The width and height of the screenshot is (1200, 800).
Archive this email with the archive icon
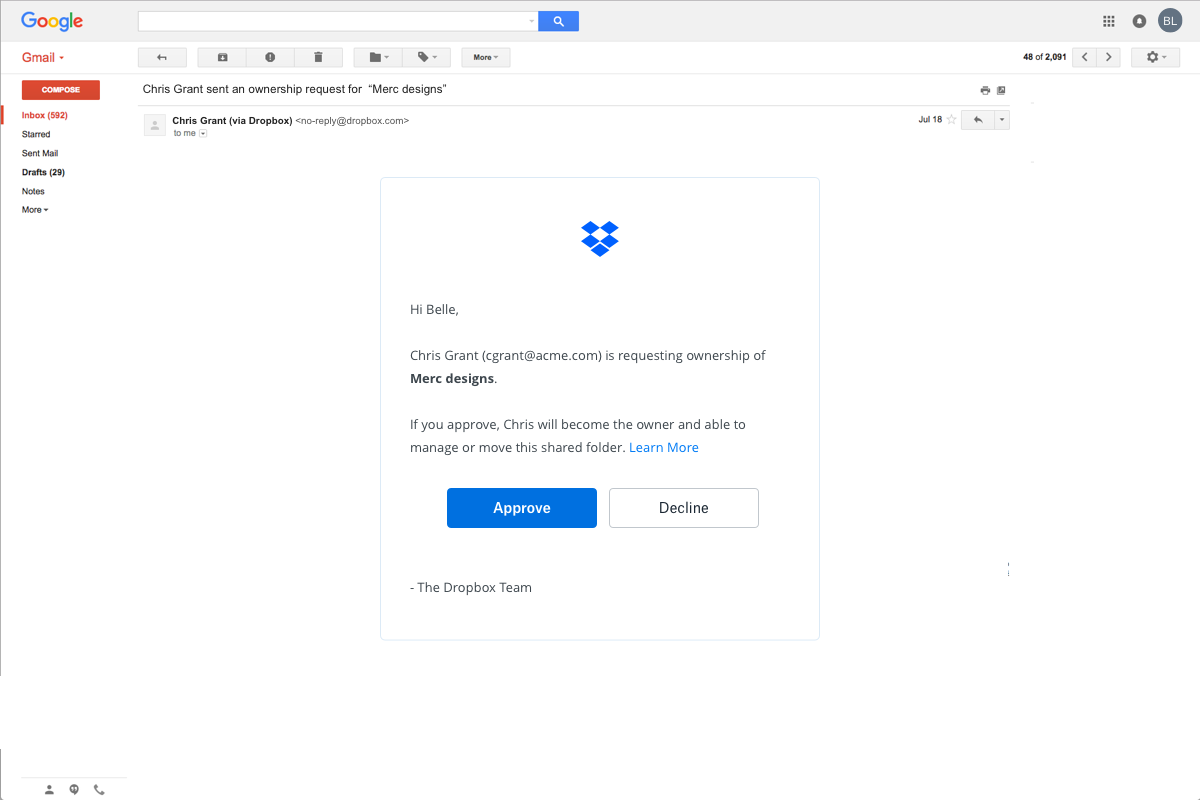pos(222,57)
